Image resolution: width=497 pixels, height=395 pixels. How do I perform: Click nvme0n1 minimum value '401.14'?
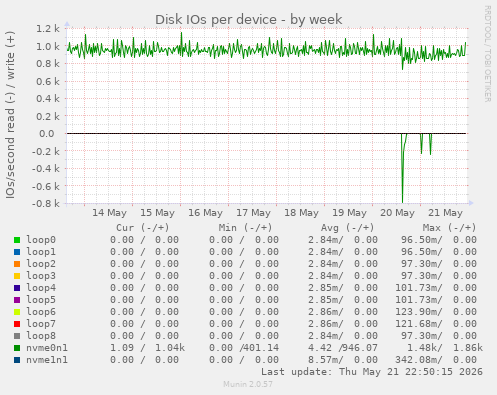coord(261,348)
